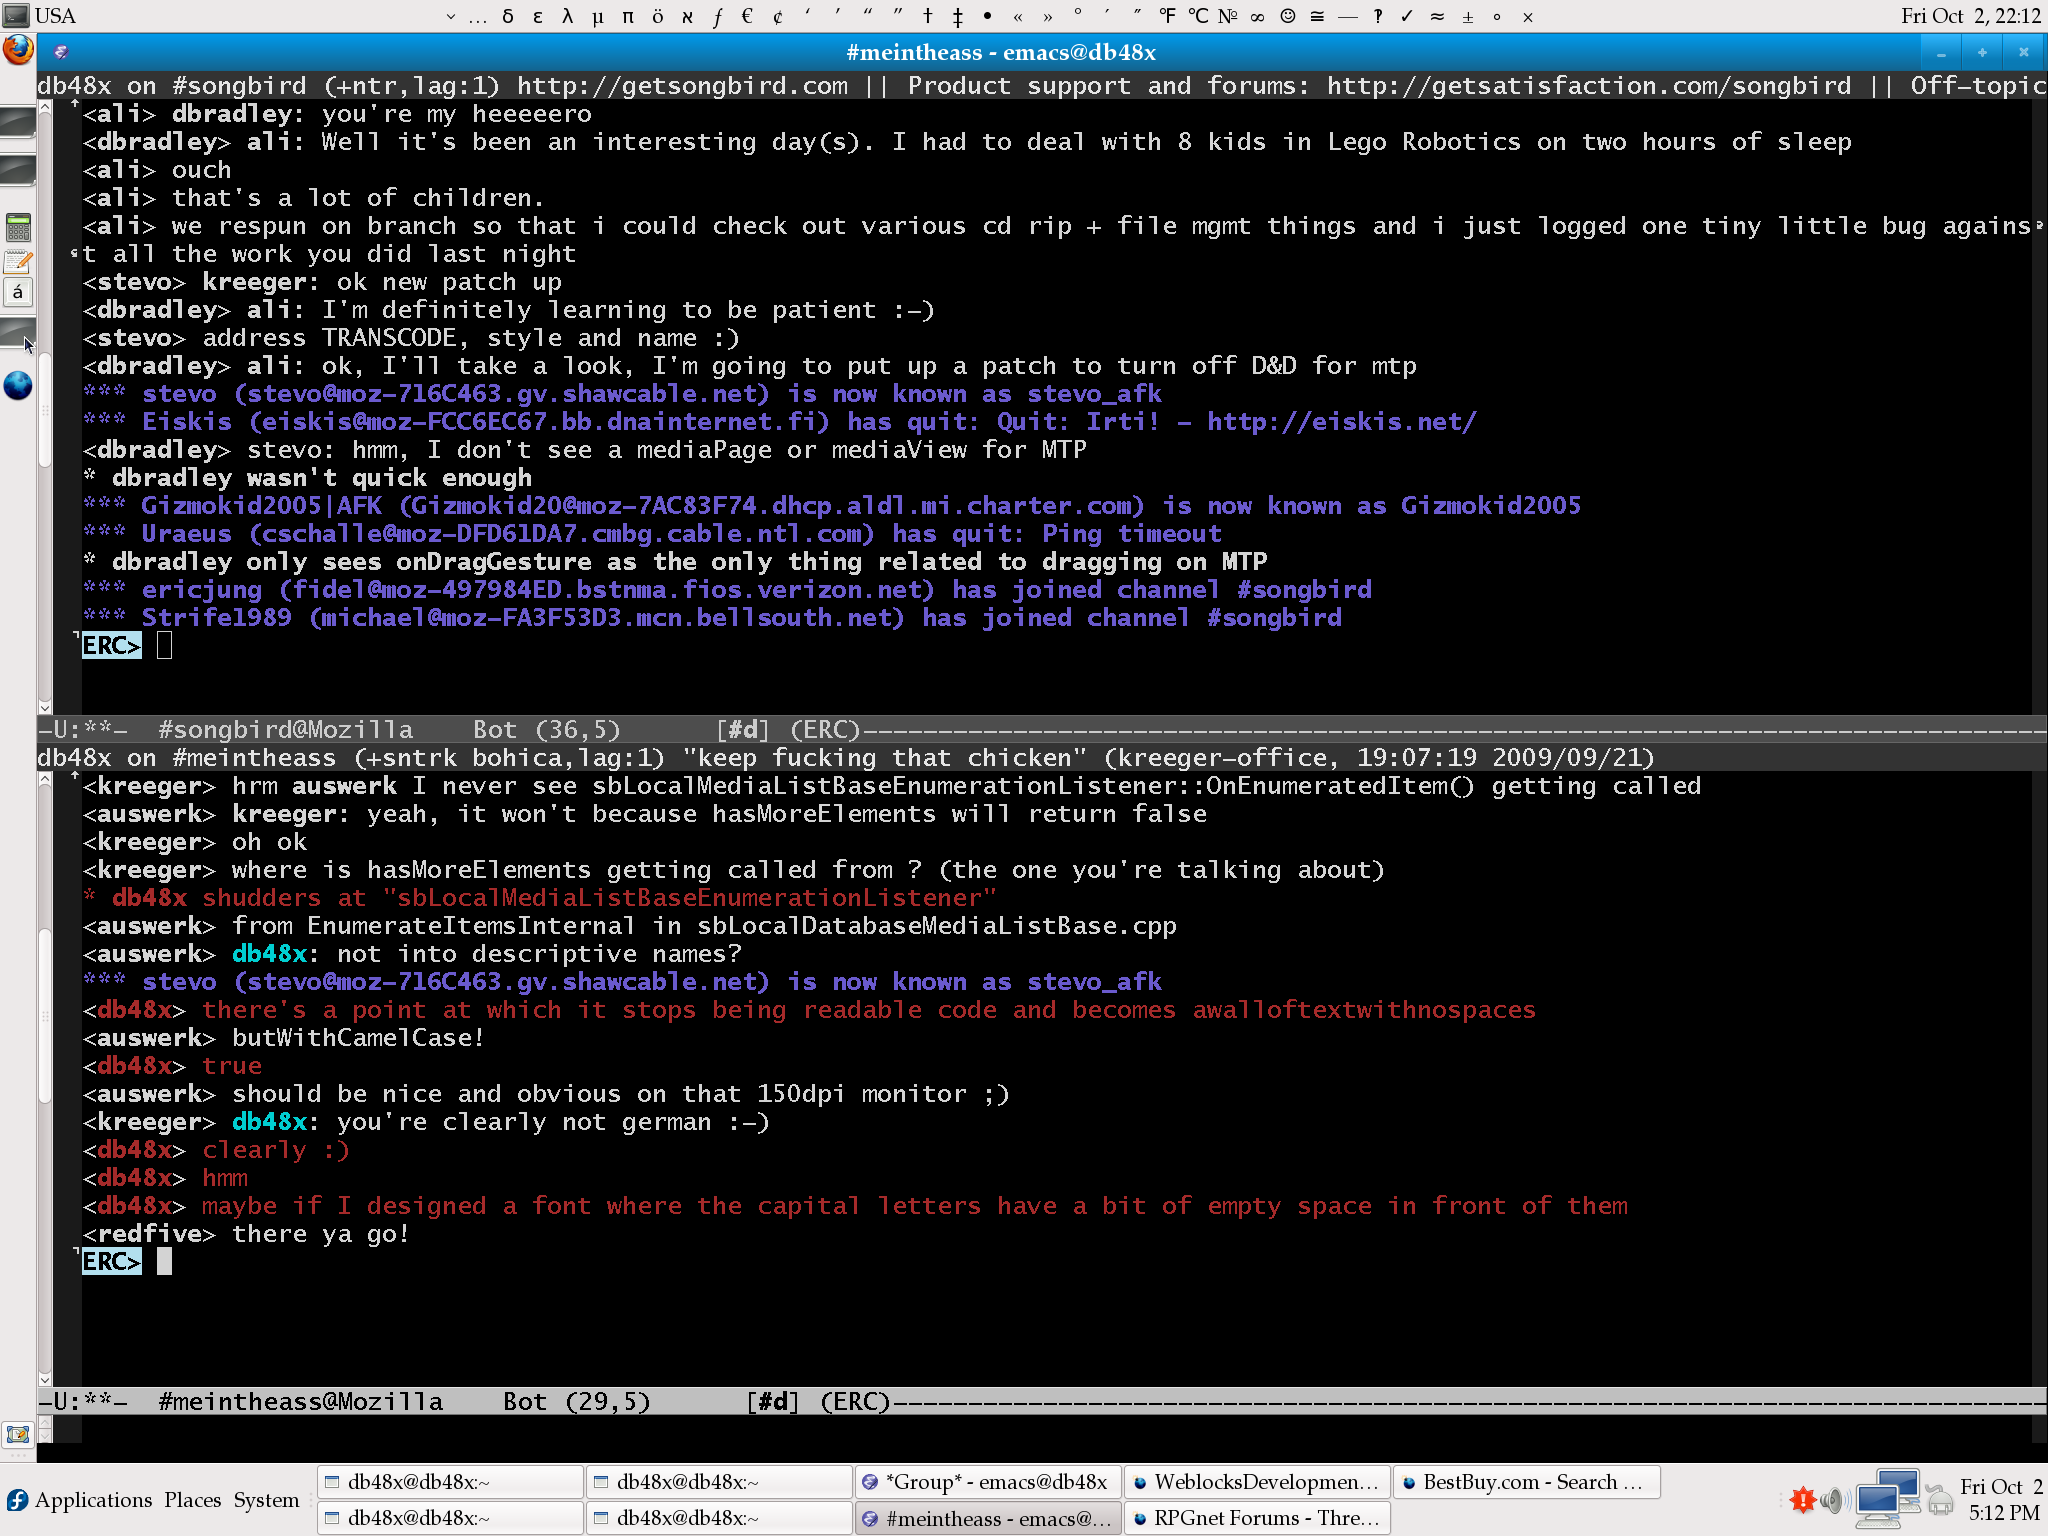Insert the approximately equal ≈ symbol from the palette
This screenshot has width=2048, height=1536.
pyautogui.click(x=1437, y=16)
